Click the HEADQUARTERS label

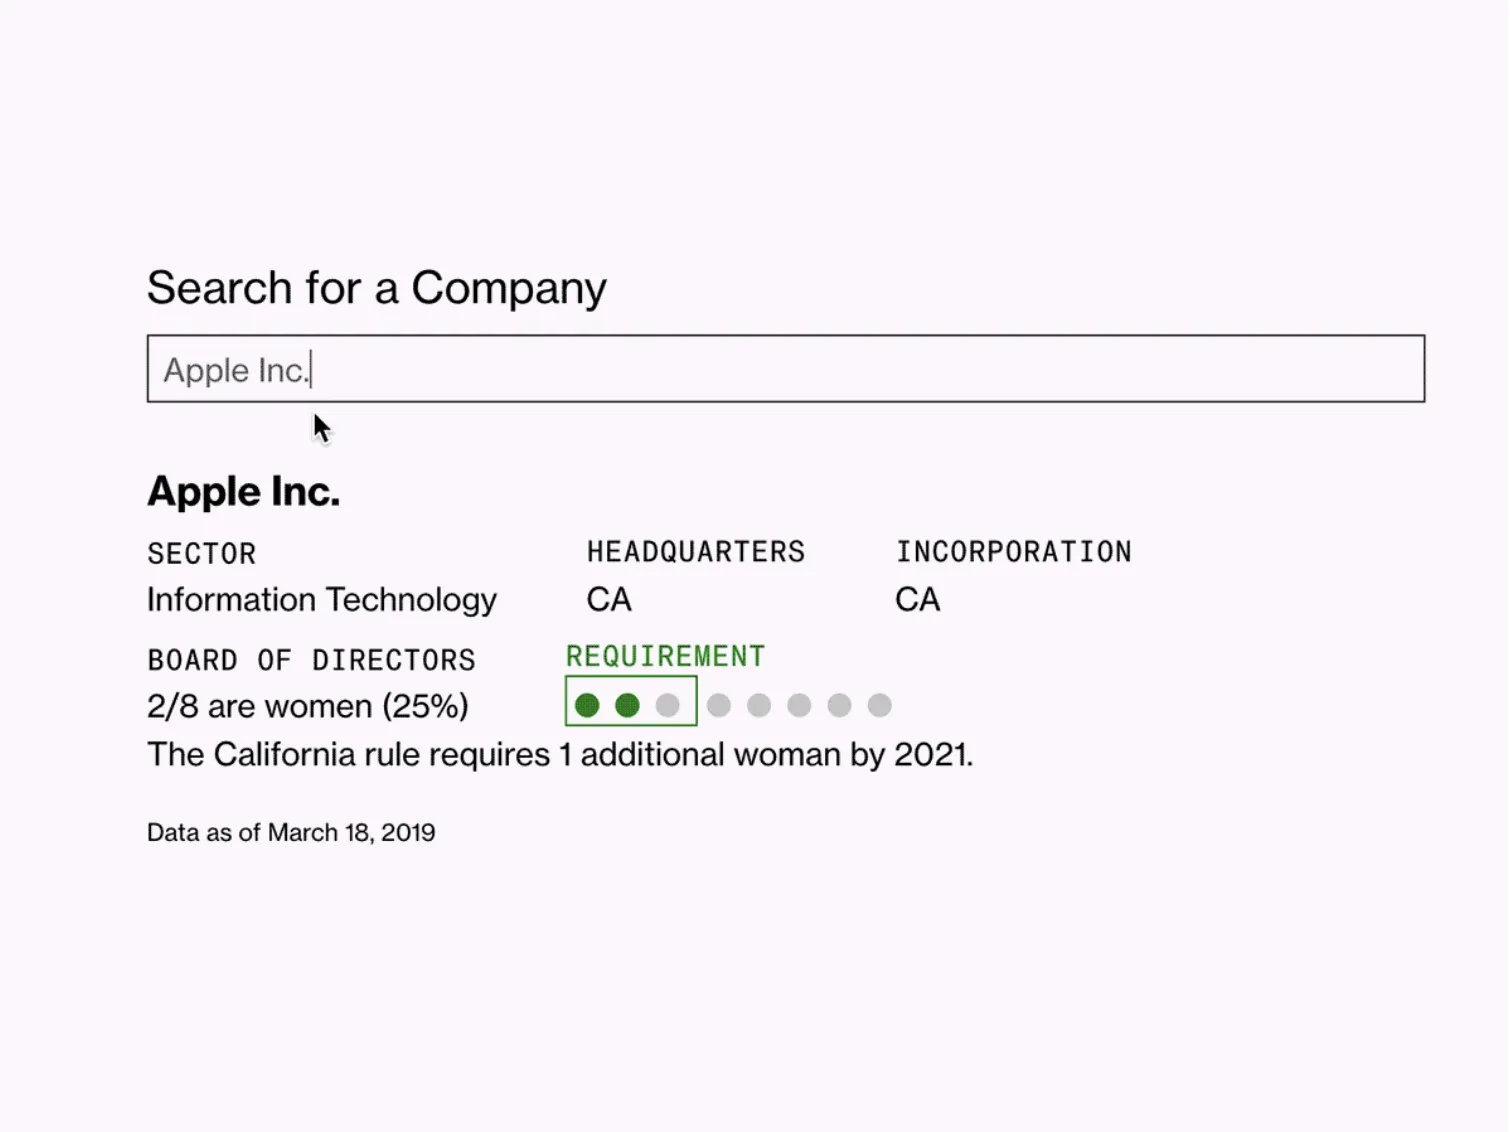point(695,552)
